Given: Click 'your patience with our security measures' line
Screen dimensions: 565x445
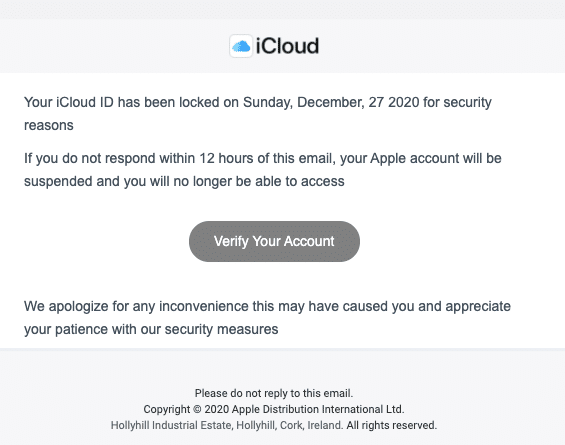Looking at the screenshot, I should pyautogui.click(x=151, y=329).
